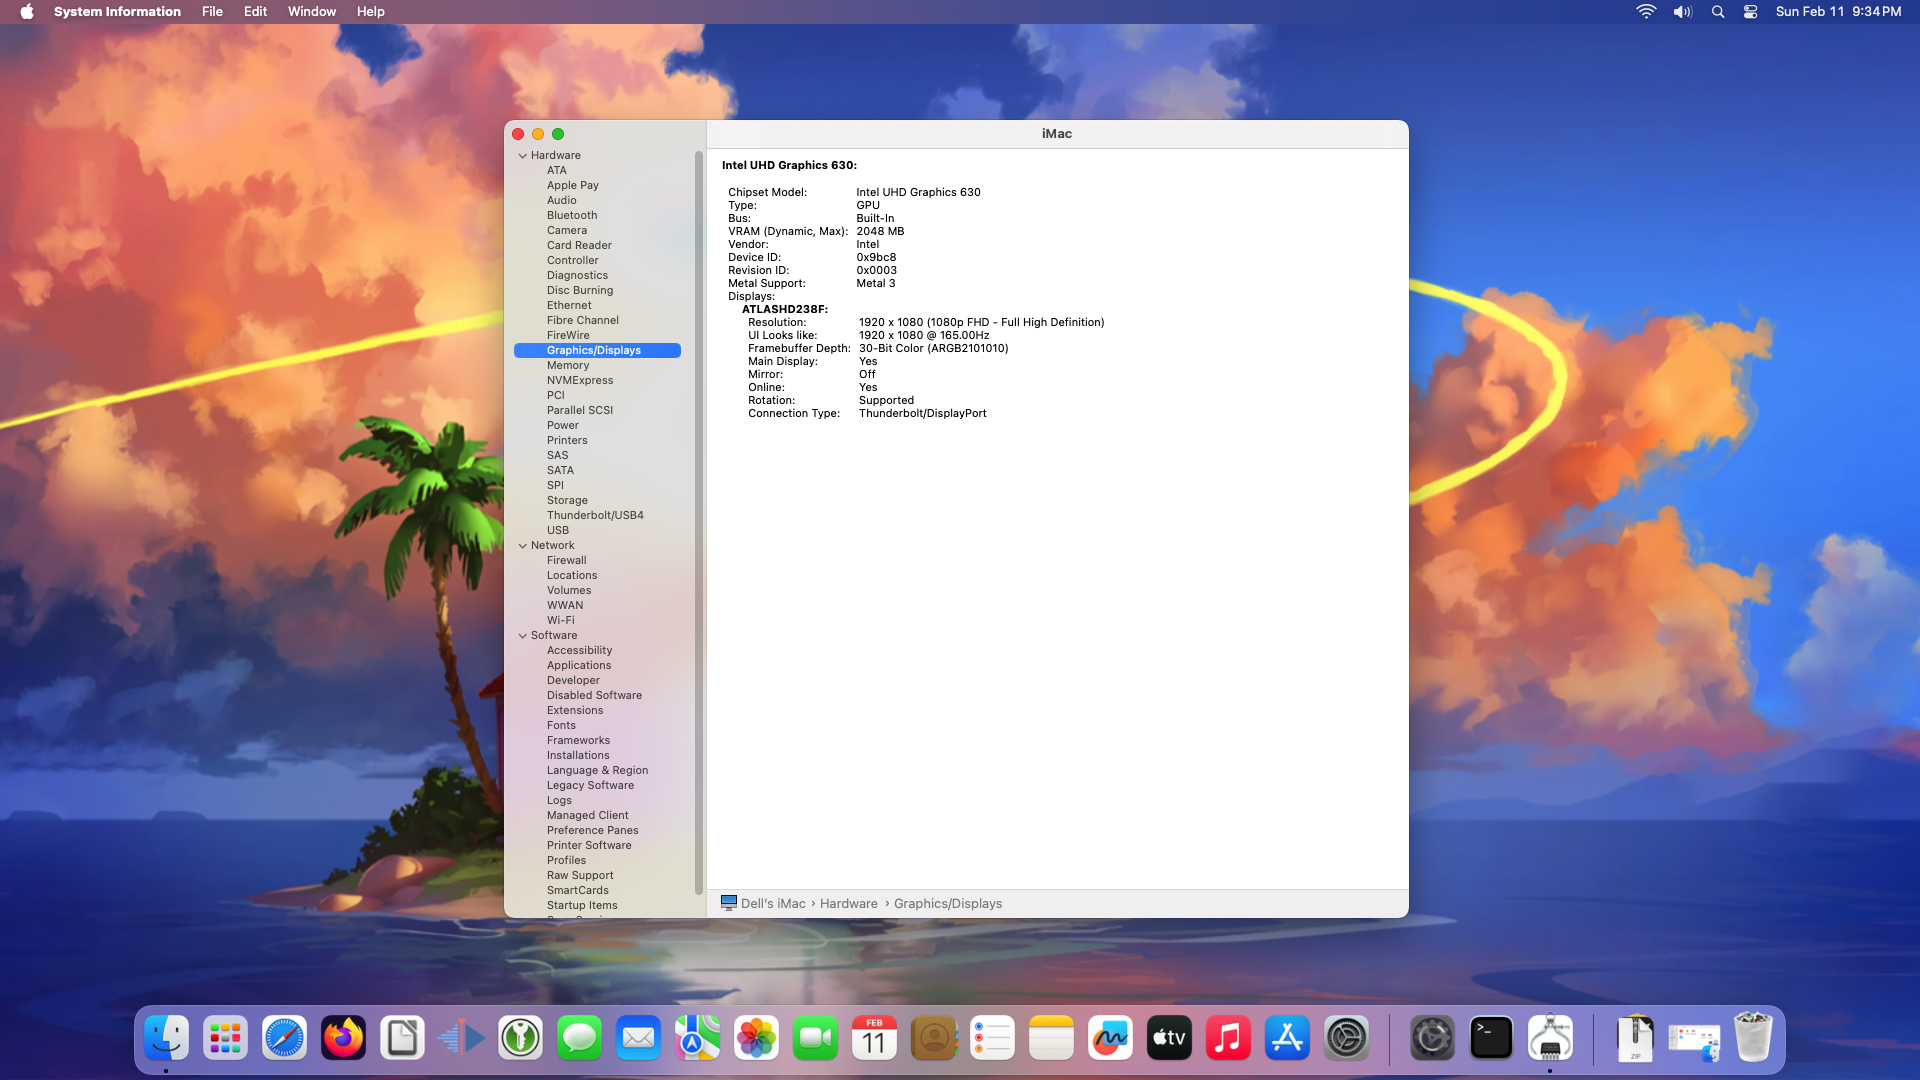Image resolution: width=1920 pixels, height=1080 pixels.
Task: Open Finder from the dock
Action: tap(166, 1038)
